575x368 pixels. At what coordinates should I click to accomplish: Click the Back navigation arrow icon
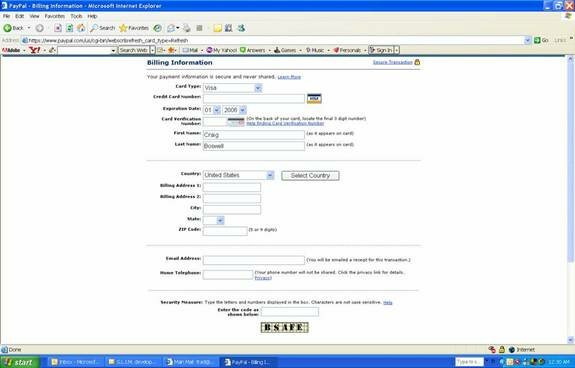7,28
